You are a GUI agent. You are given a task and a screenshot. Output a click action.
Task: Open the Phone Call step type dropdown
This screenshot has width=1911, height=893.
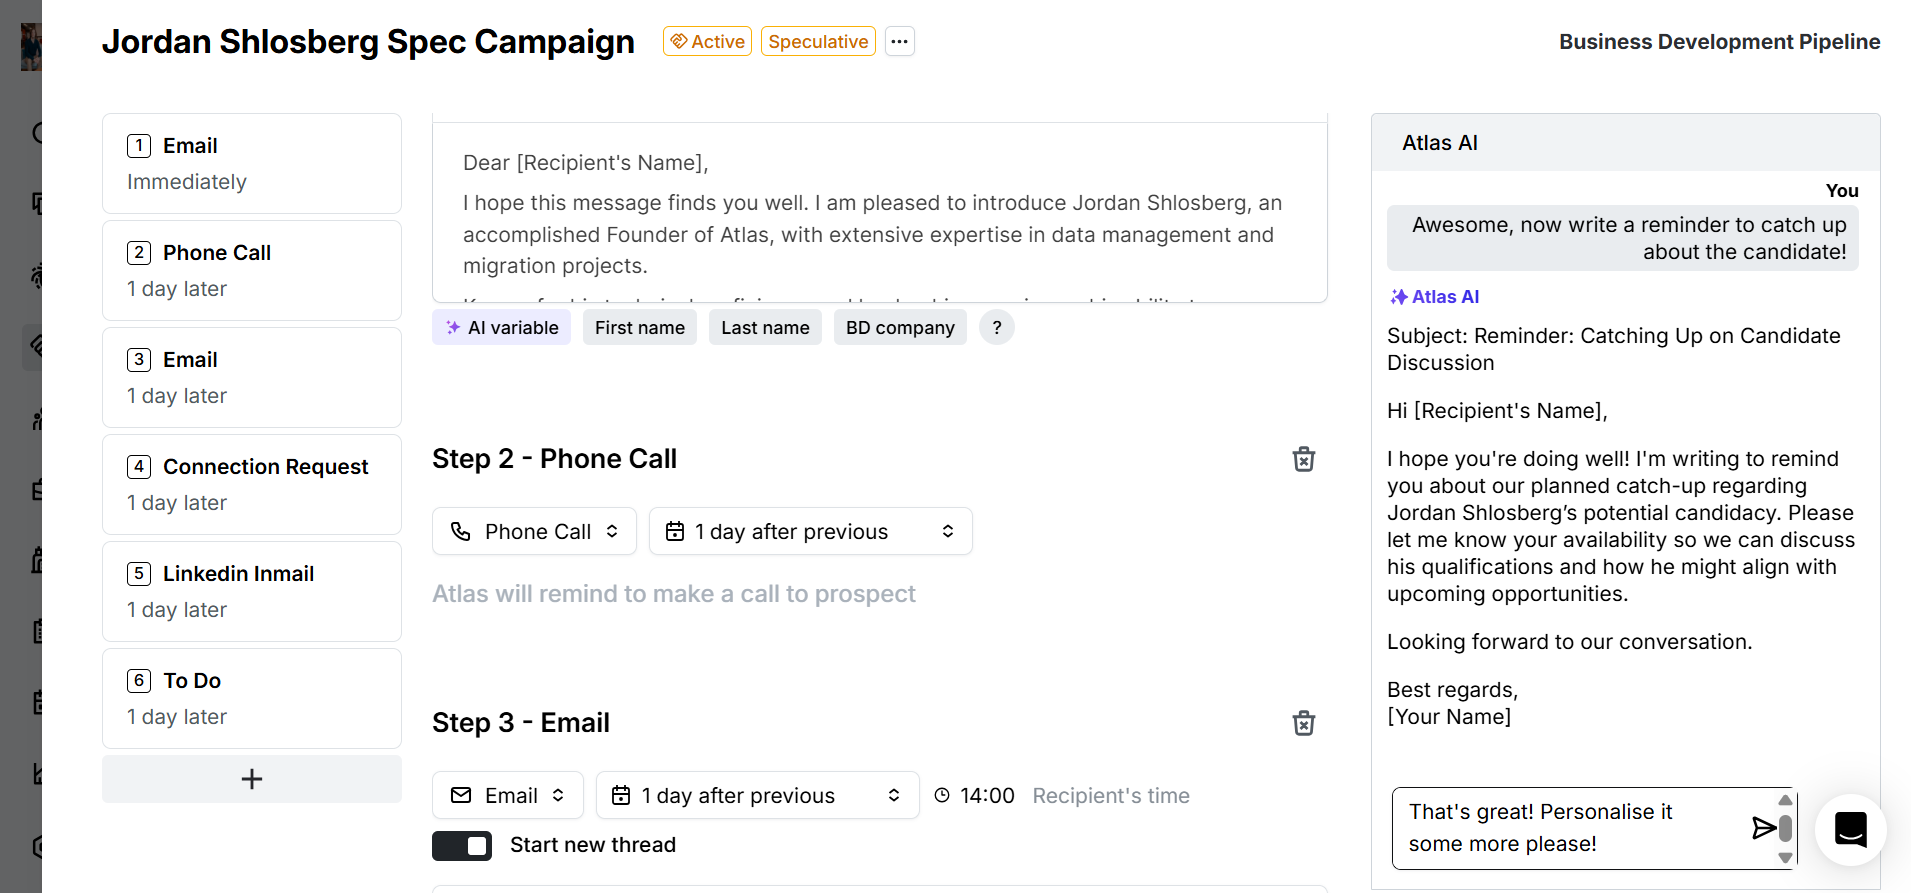click(534, 532)
